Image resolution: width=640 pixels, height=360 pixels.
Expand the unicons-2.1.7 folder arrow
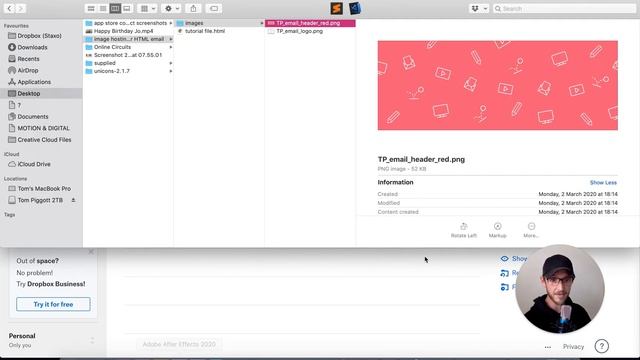coord(171,71)
